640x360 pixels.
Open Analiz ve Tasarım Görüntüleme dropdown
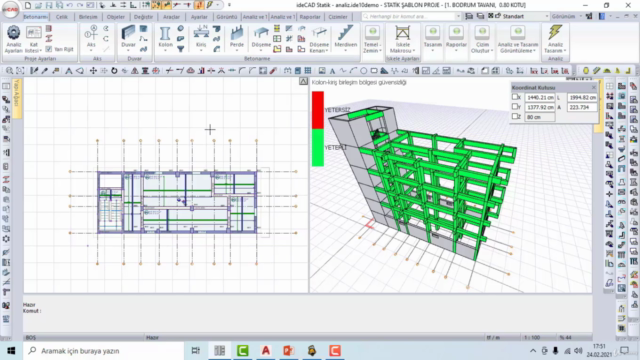[518, 39]
